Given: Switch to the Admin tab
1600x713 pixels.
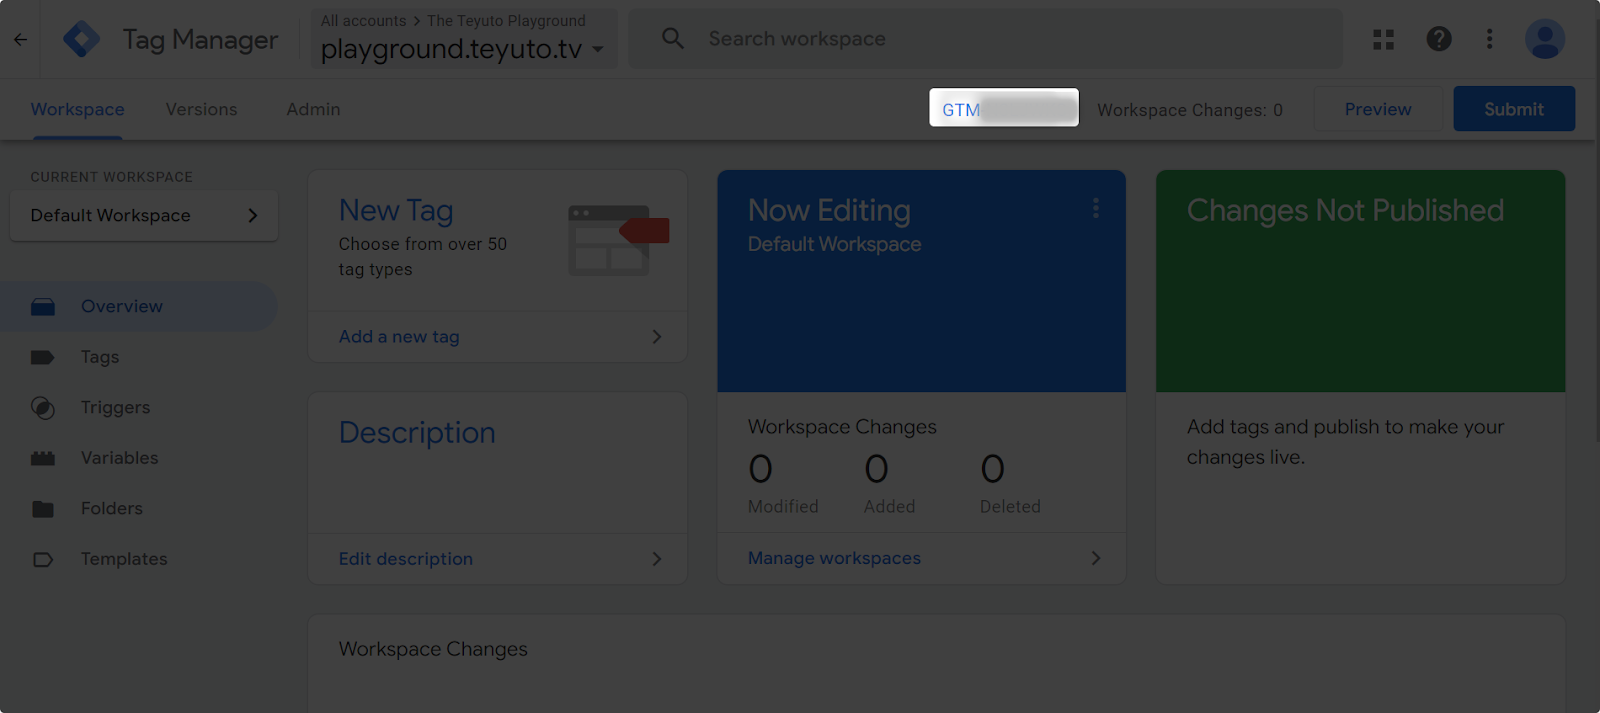Looking at the screenshot, I should [x=313, y=109].
